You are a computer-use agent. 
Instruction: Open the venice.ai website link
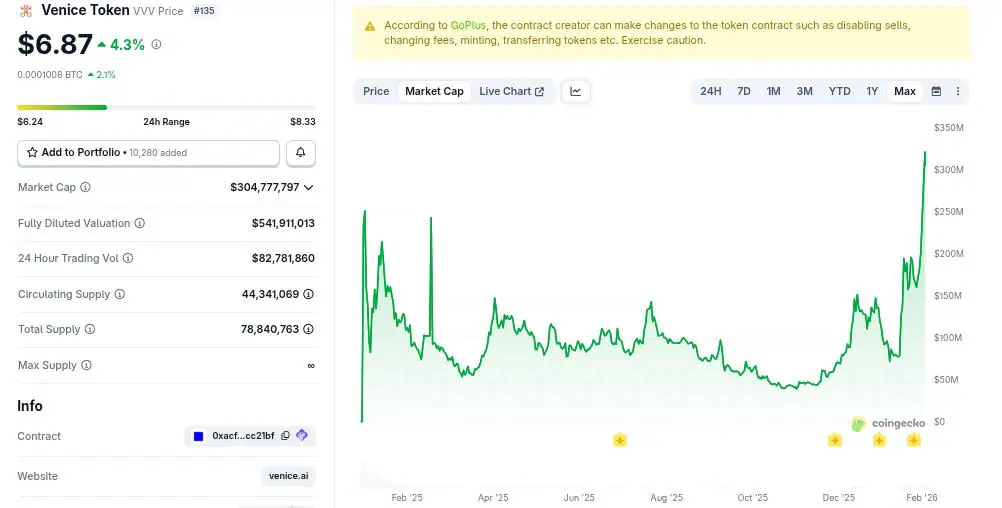click(289, 476)
